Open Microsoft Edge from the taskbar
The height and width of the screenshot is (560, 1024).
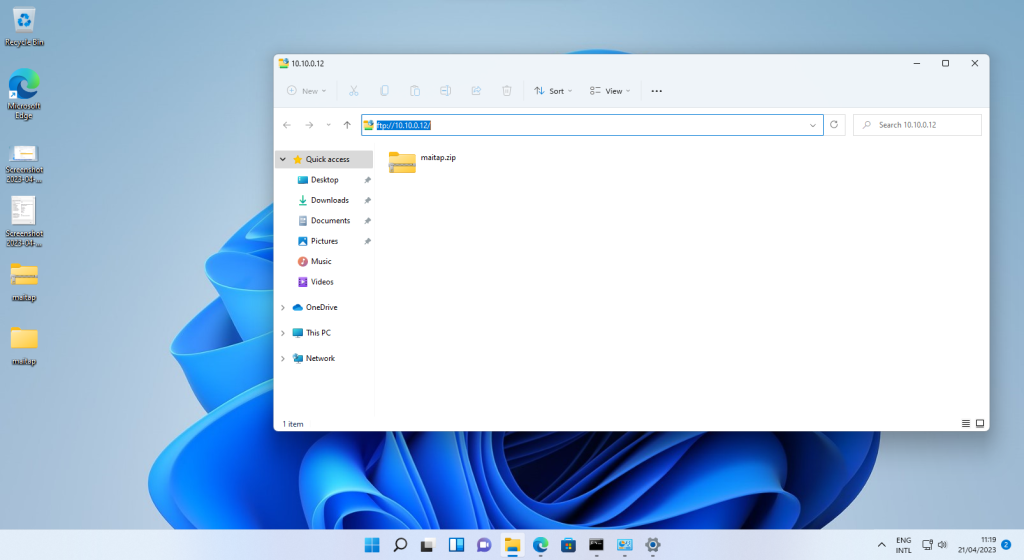(x=540, y=545)
